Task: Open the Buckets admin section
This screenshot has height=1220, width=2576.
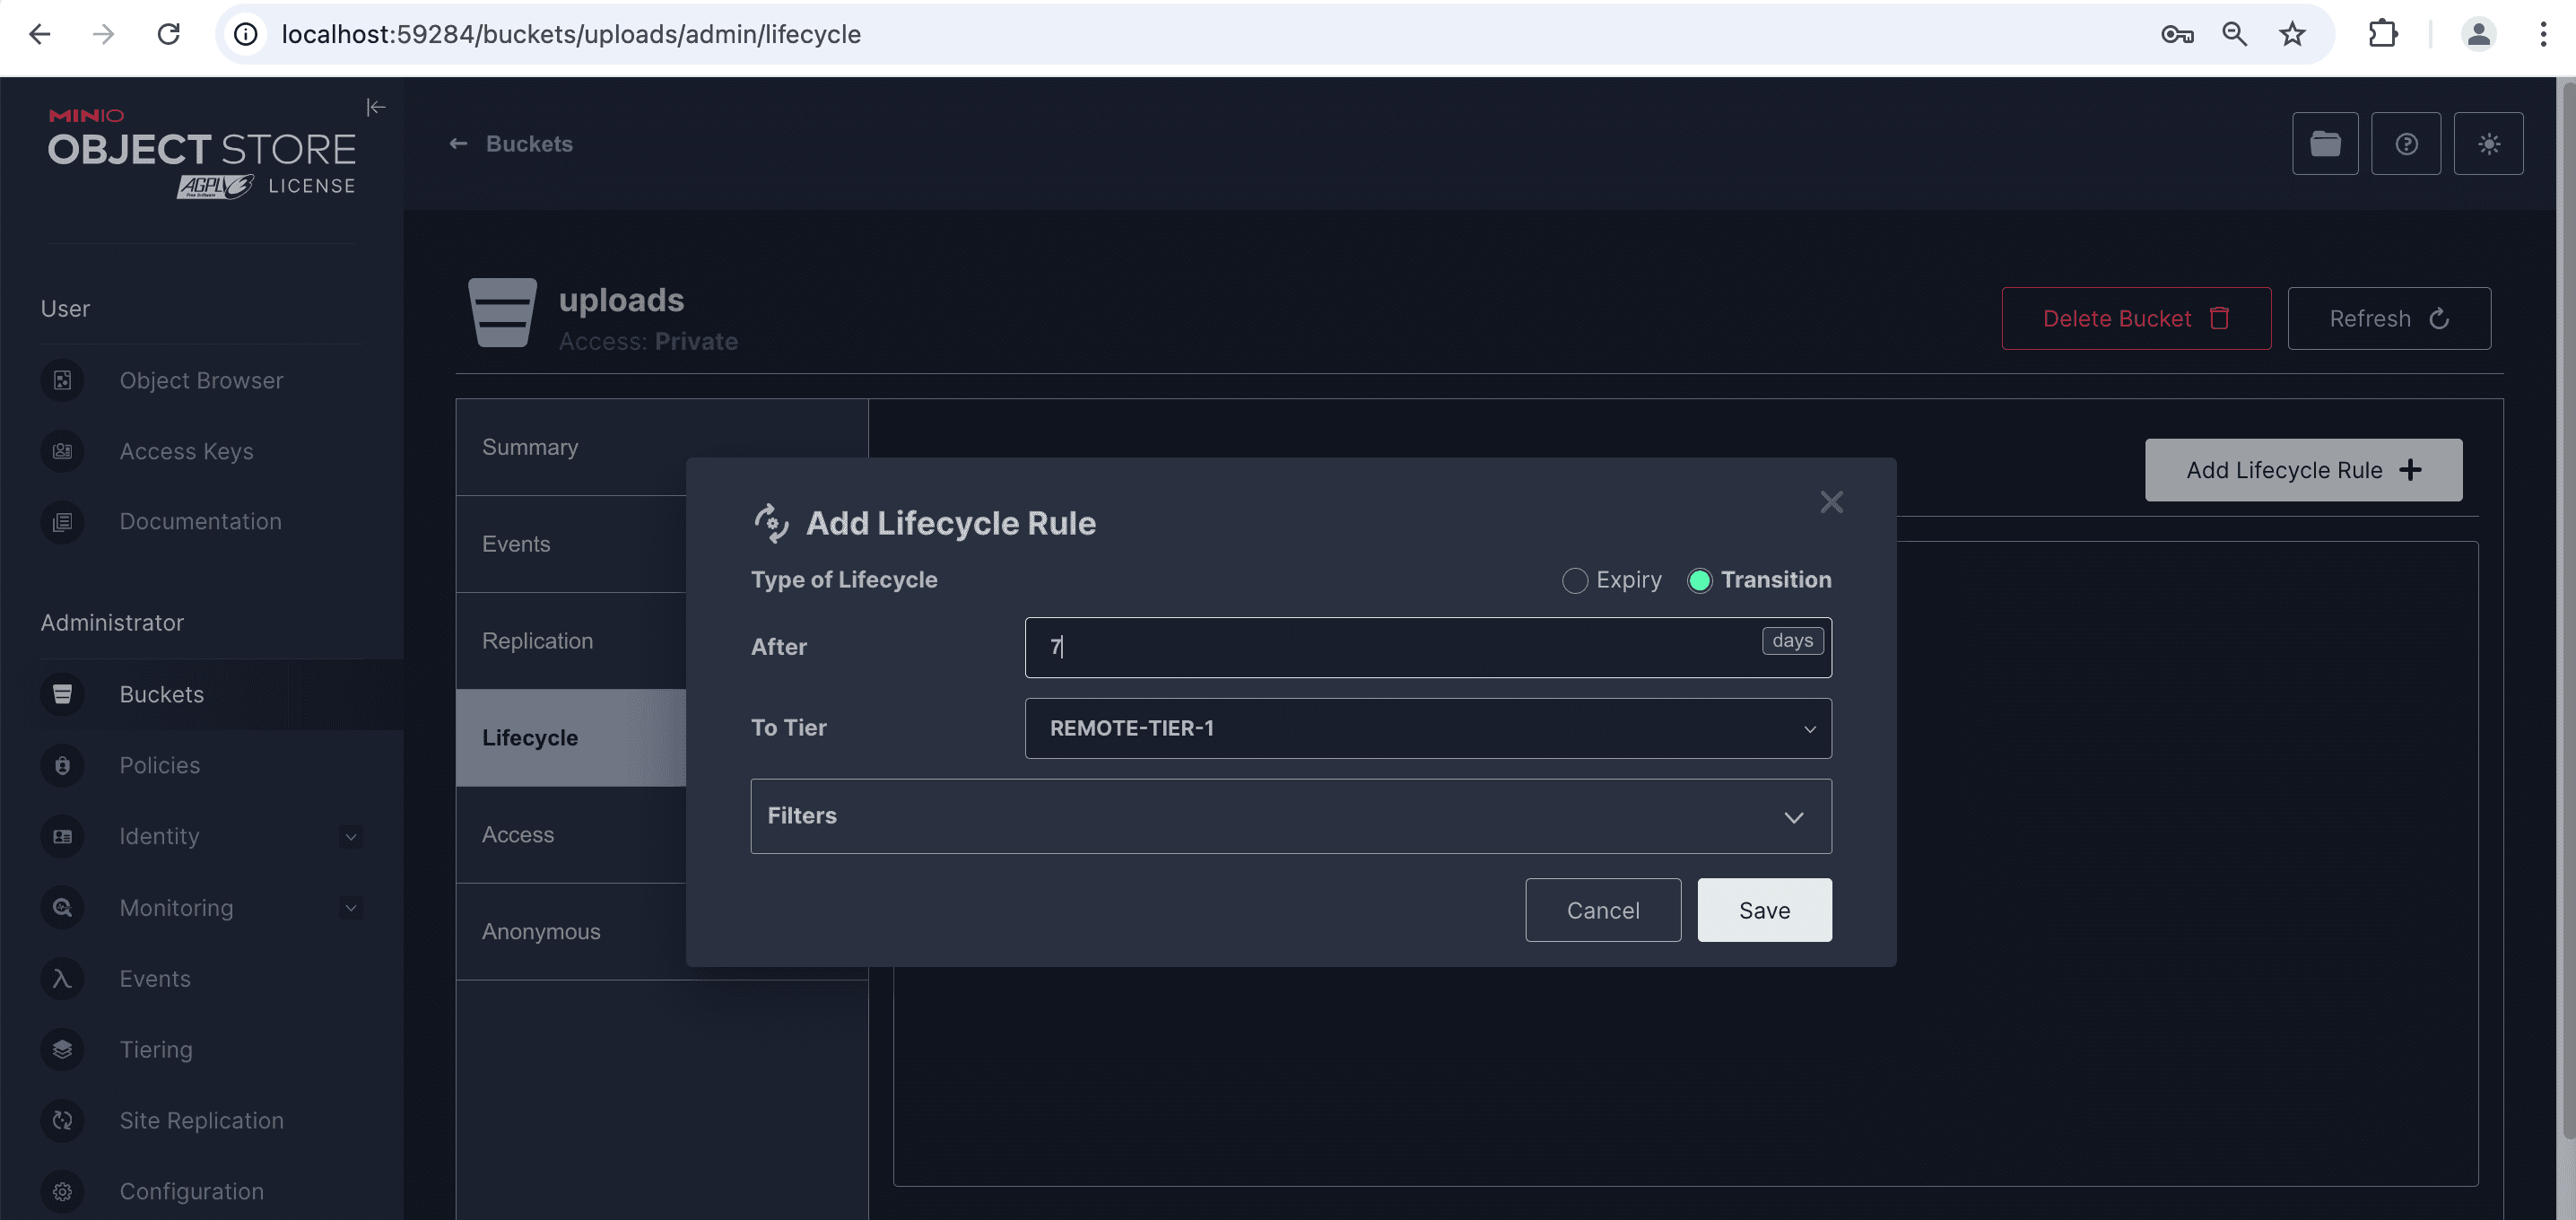Action: [160, 693]
